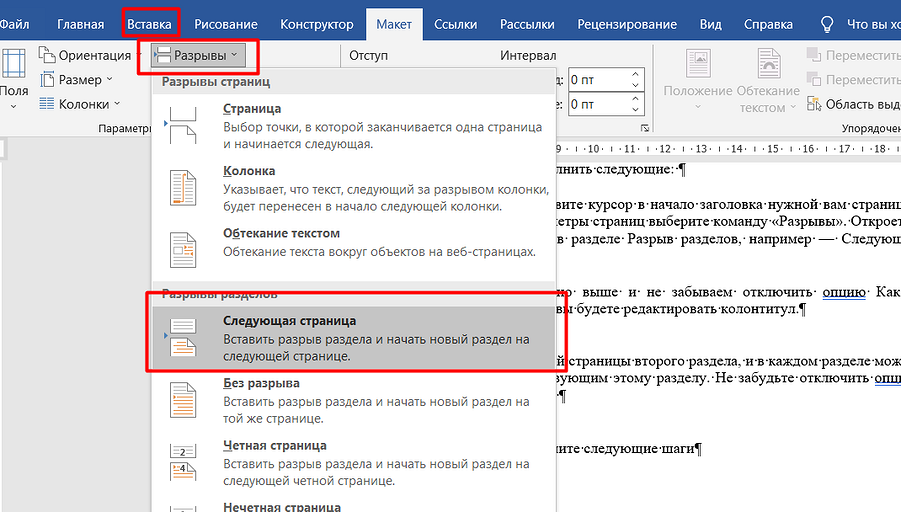This screenshot has width=901, height=512.
Task: Switch to the Главная tab
Action: [80, 24]
